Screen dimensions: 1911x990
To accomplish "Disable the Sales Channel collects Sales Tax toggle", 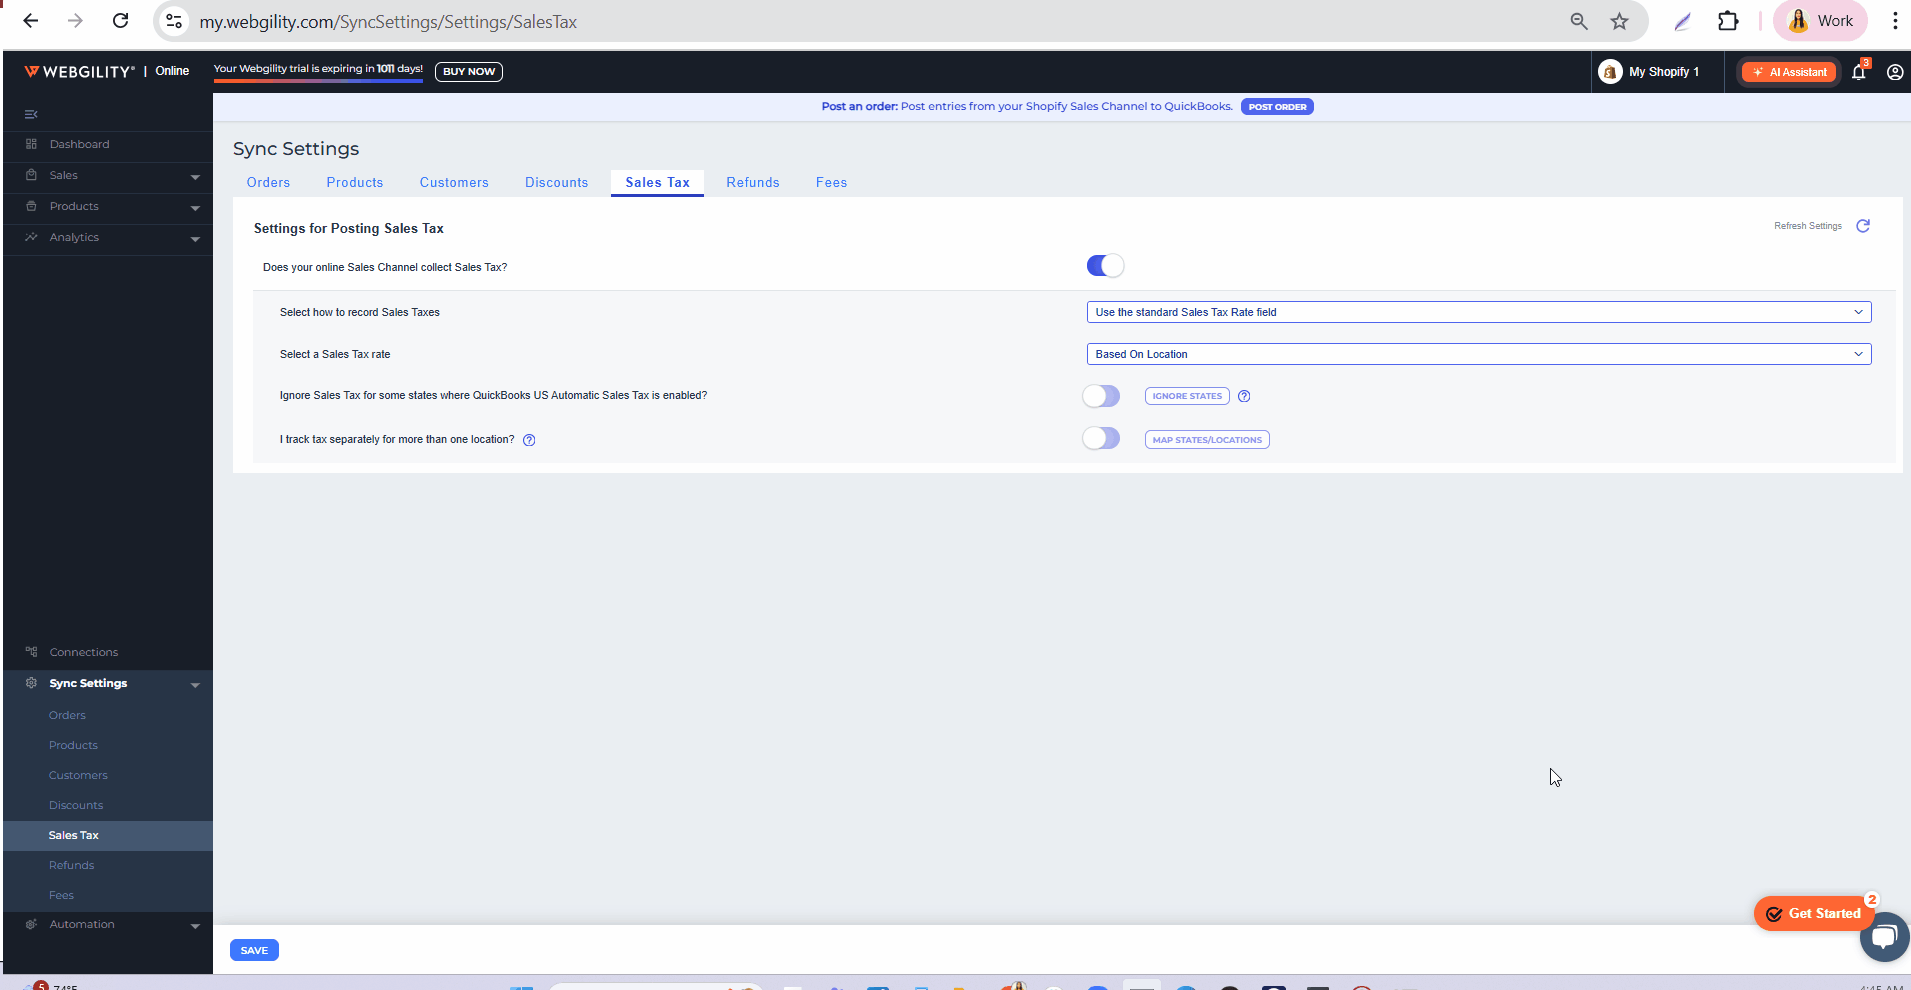I will (1105, 266).
